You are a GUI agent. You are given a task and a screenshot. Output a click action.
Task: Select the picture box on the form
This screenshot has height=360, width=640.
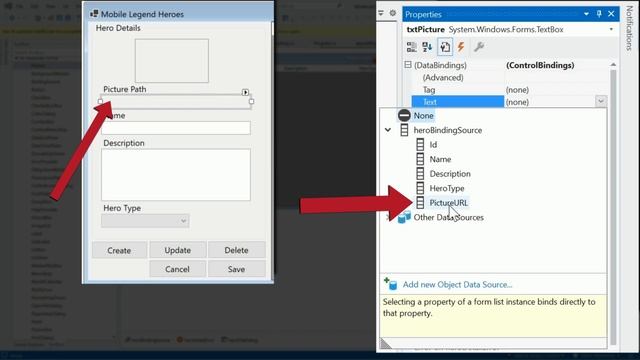(x=172, y=61)
